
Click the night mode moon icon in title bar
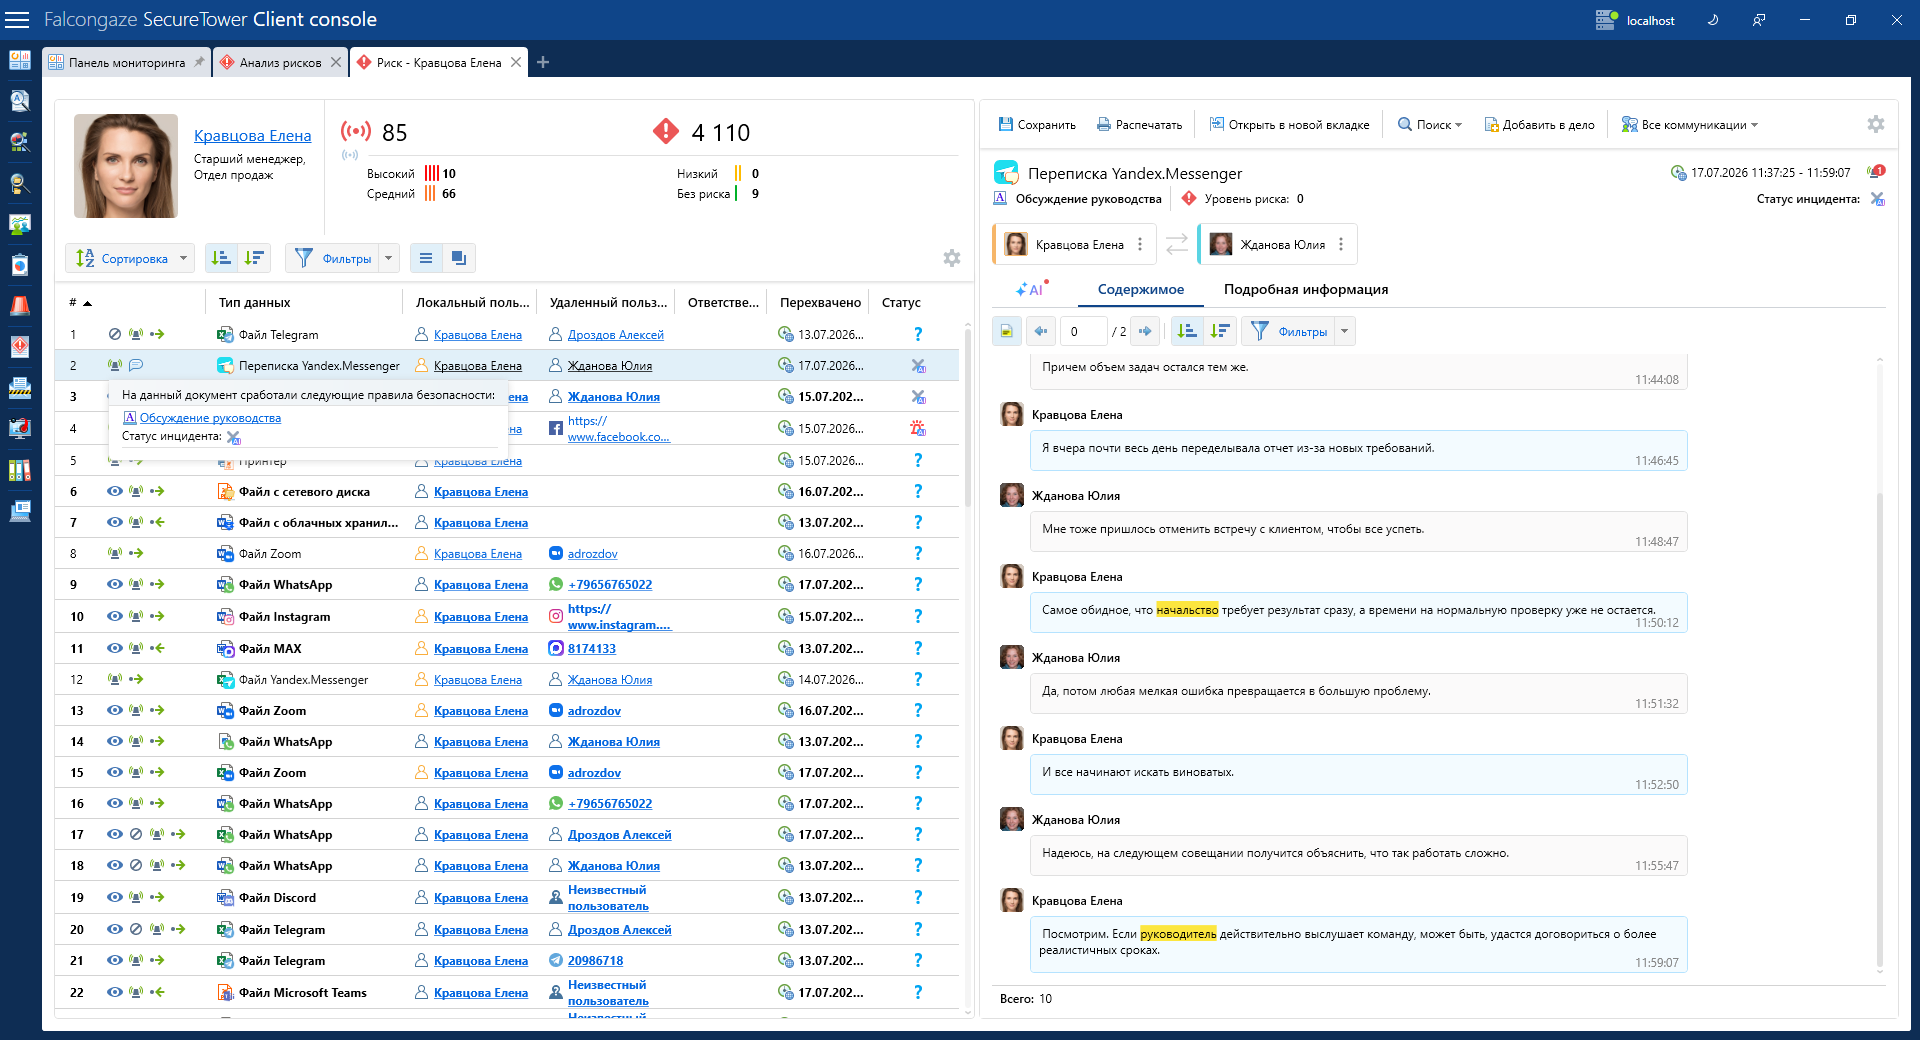(1713, 20)
